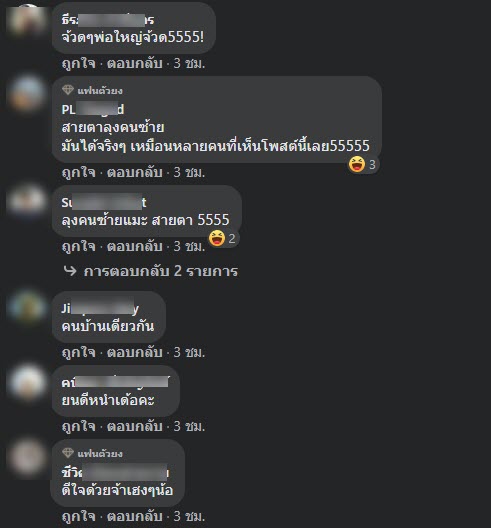The width and height of the screenshot is (491, 528).
Task: Click top fan diamond badge on last comment
Action: pyautogui.click(x=68, y=453)
